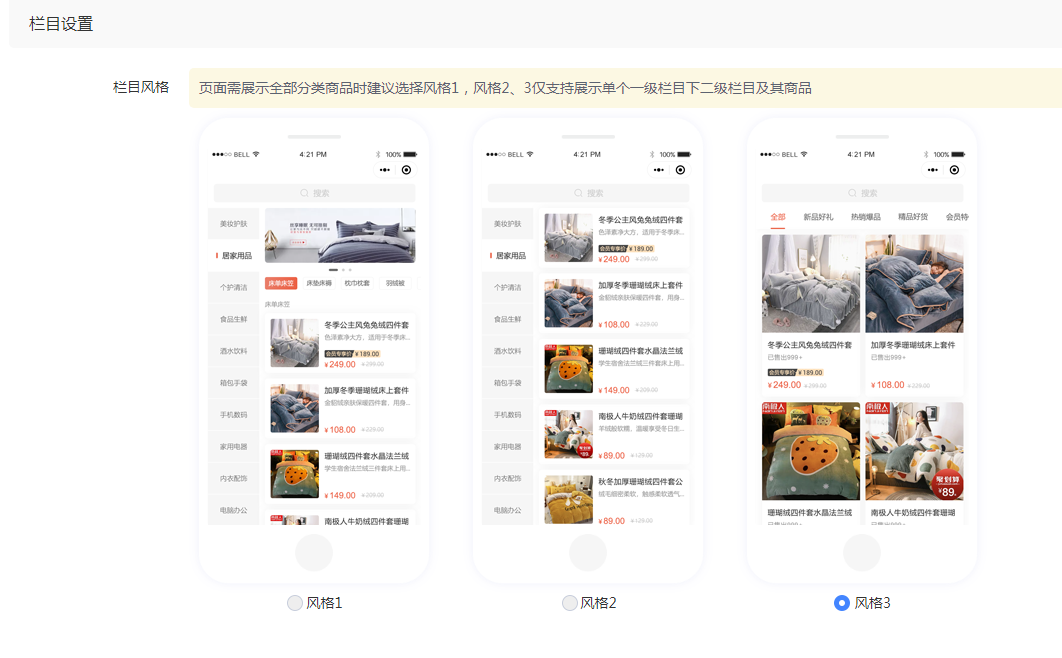Select the 枕巾枕套 sub-tab in 风格1 preview
The image size is (1062, 658).
[x=357, y=283]
